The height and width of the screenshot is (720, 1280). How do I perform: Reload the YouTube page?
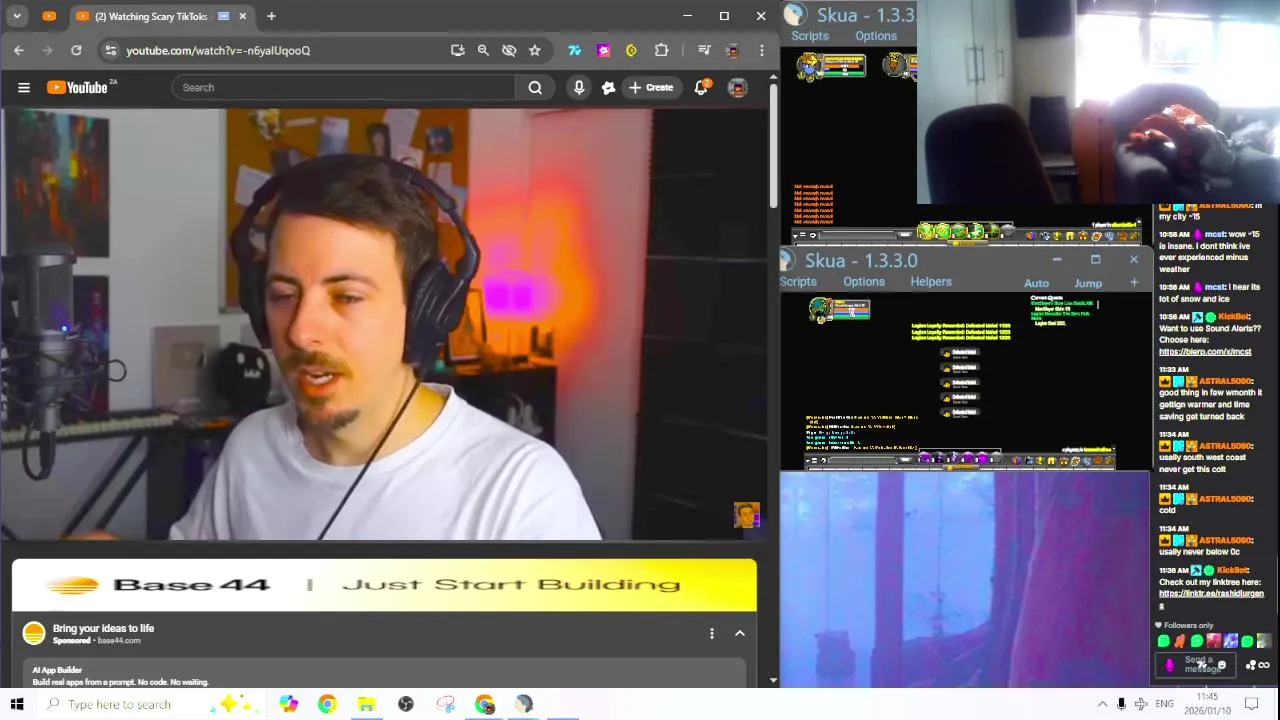[x=76, y=50]
